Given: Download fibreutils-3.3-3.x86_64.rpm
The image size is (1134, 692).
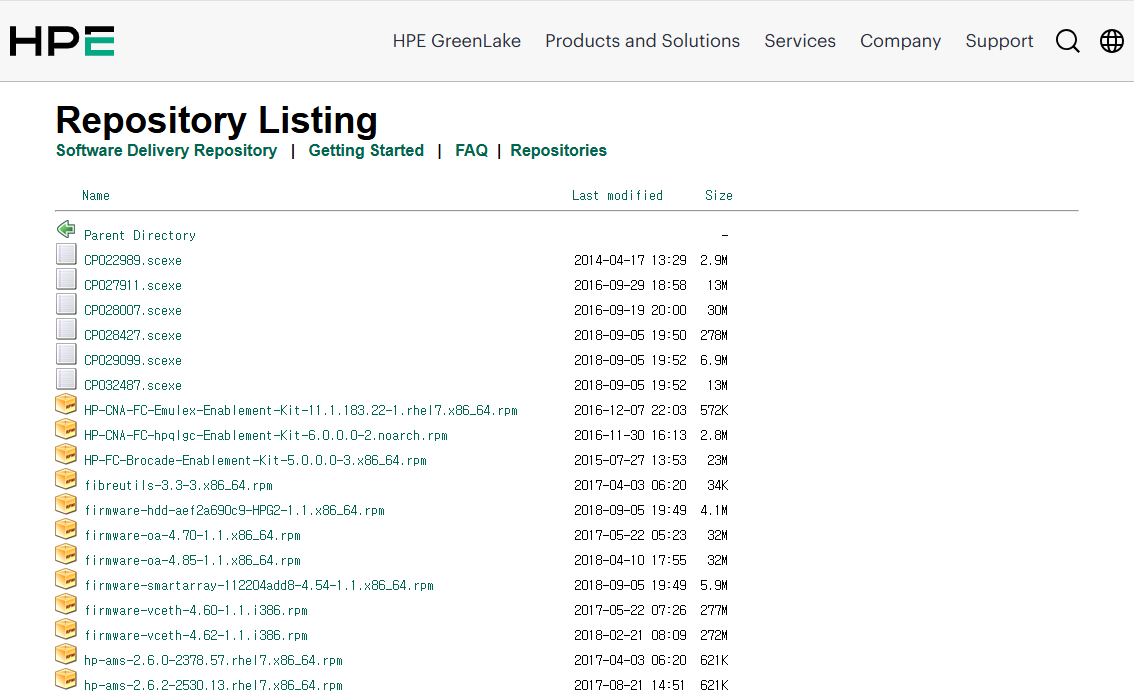Looking at the screenshot, I should click(179, 485).
